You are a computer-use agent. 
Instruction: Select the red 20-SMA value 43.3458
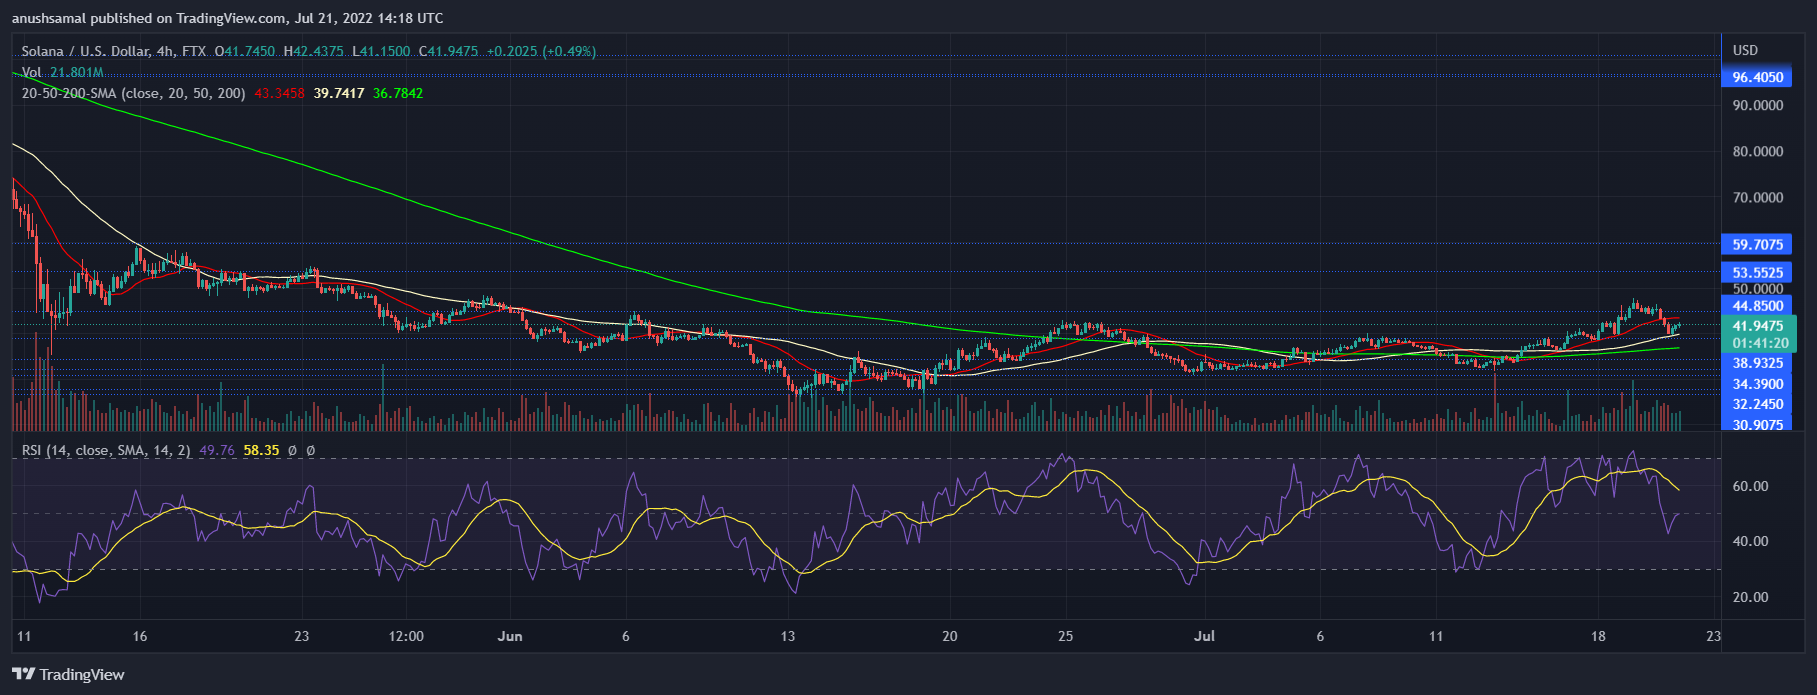point(279,93)
